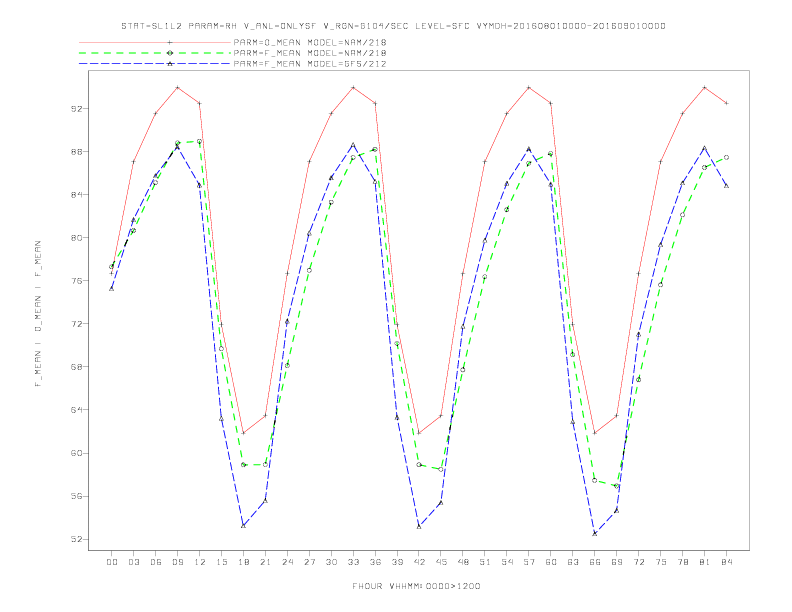The width and height of the screenshot is (792, 612).
Task: Click the 51 forecast hour tick label
Action: point(485,562)
